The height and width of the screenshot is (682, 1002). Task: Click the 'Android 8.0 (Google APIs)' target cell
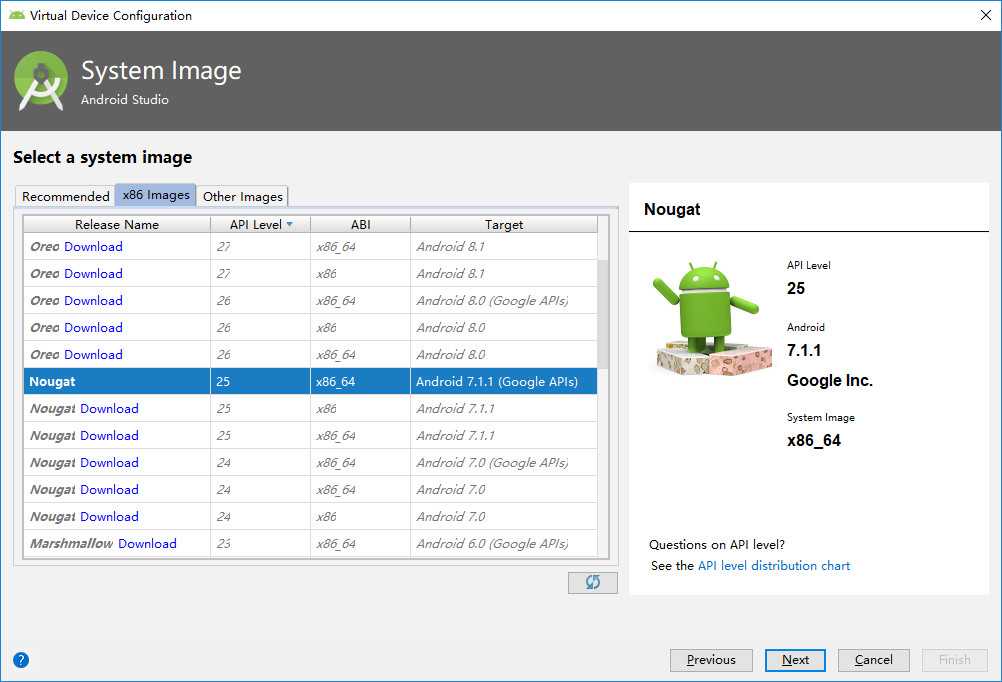coord(504,300)
